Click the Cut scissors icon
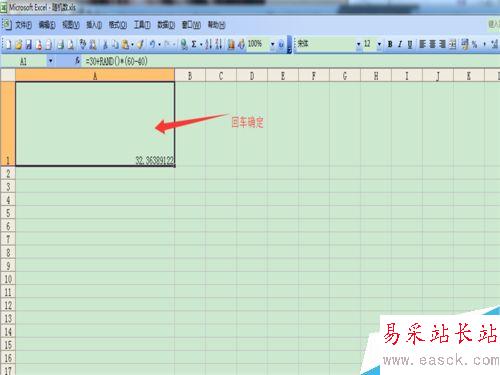 point(105,44)
